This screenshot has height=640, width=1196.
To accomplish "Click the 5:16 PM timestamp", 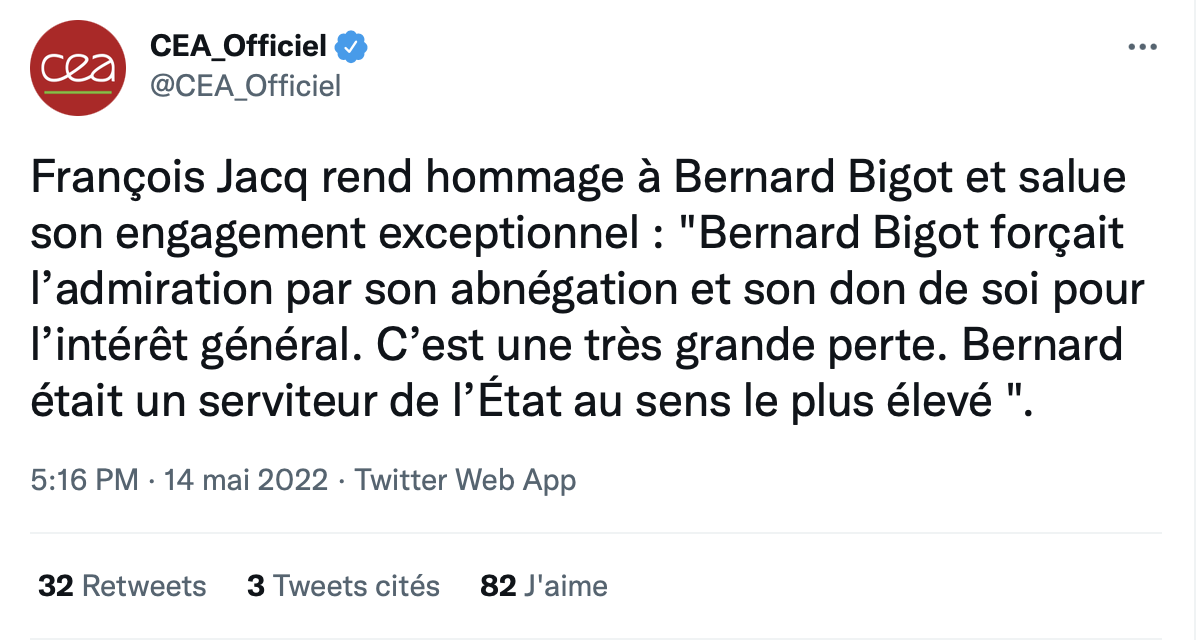I will [84, 481].
